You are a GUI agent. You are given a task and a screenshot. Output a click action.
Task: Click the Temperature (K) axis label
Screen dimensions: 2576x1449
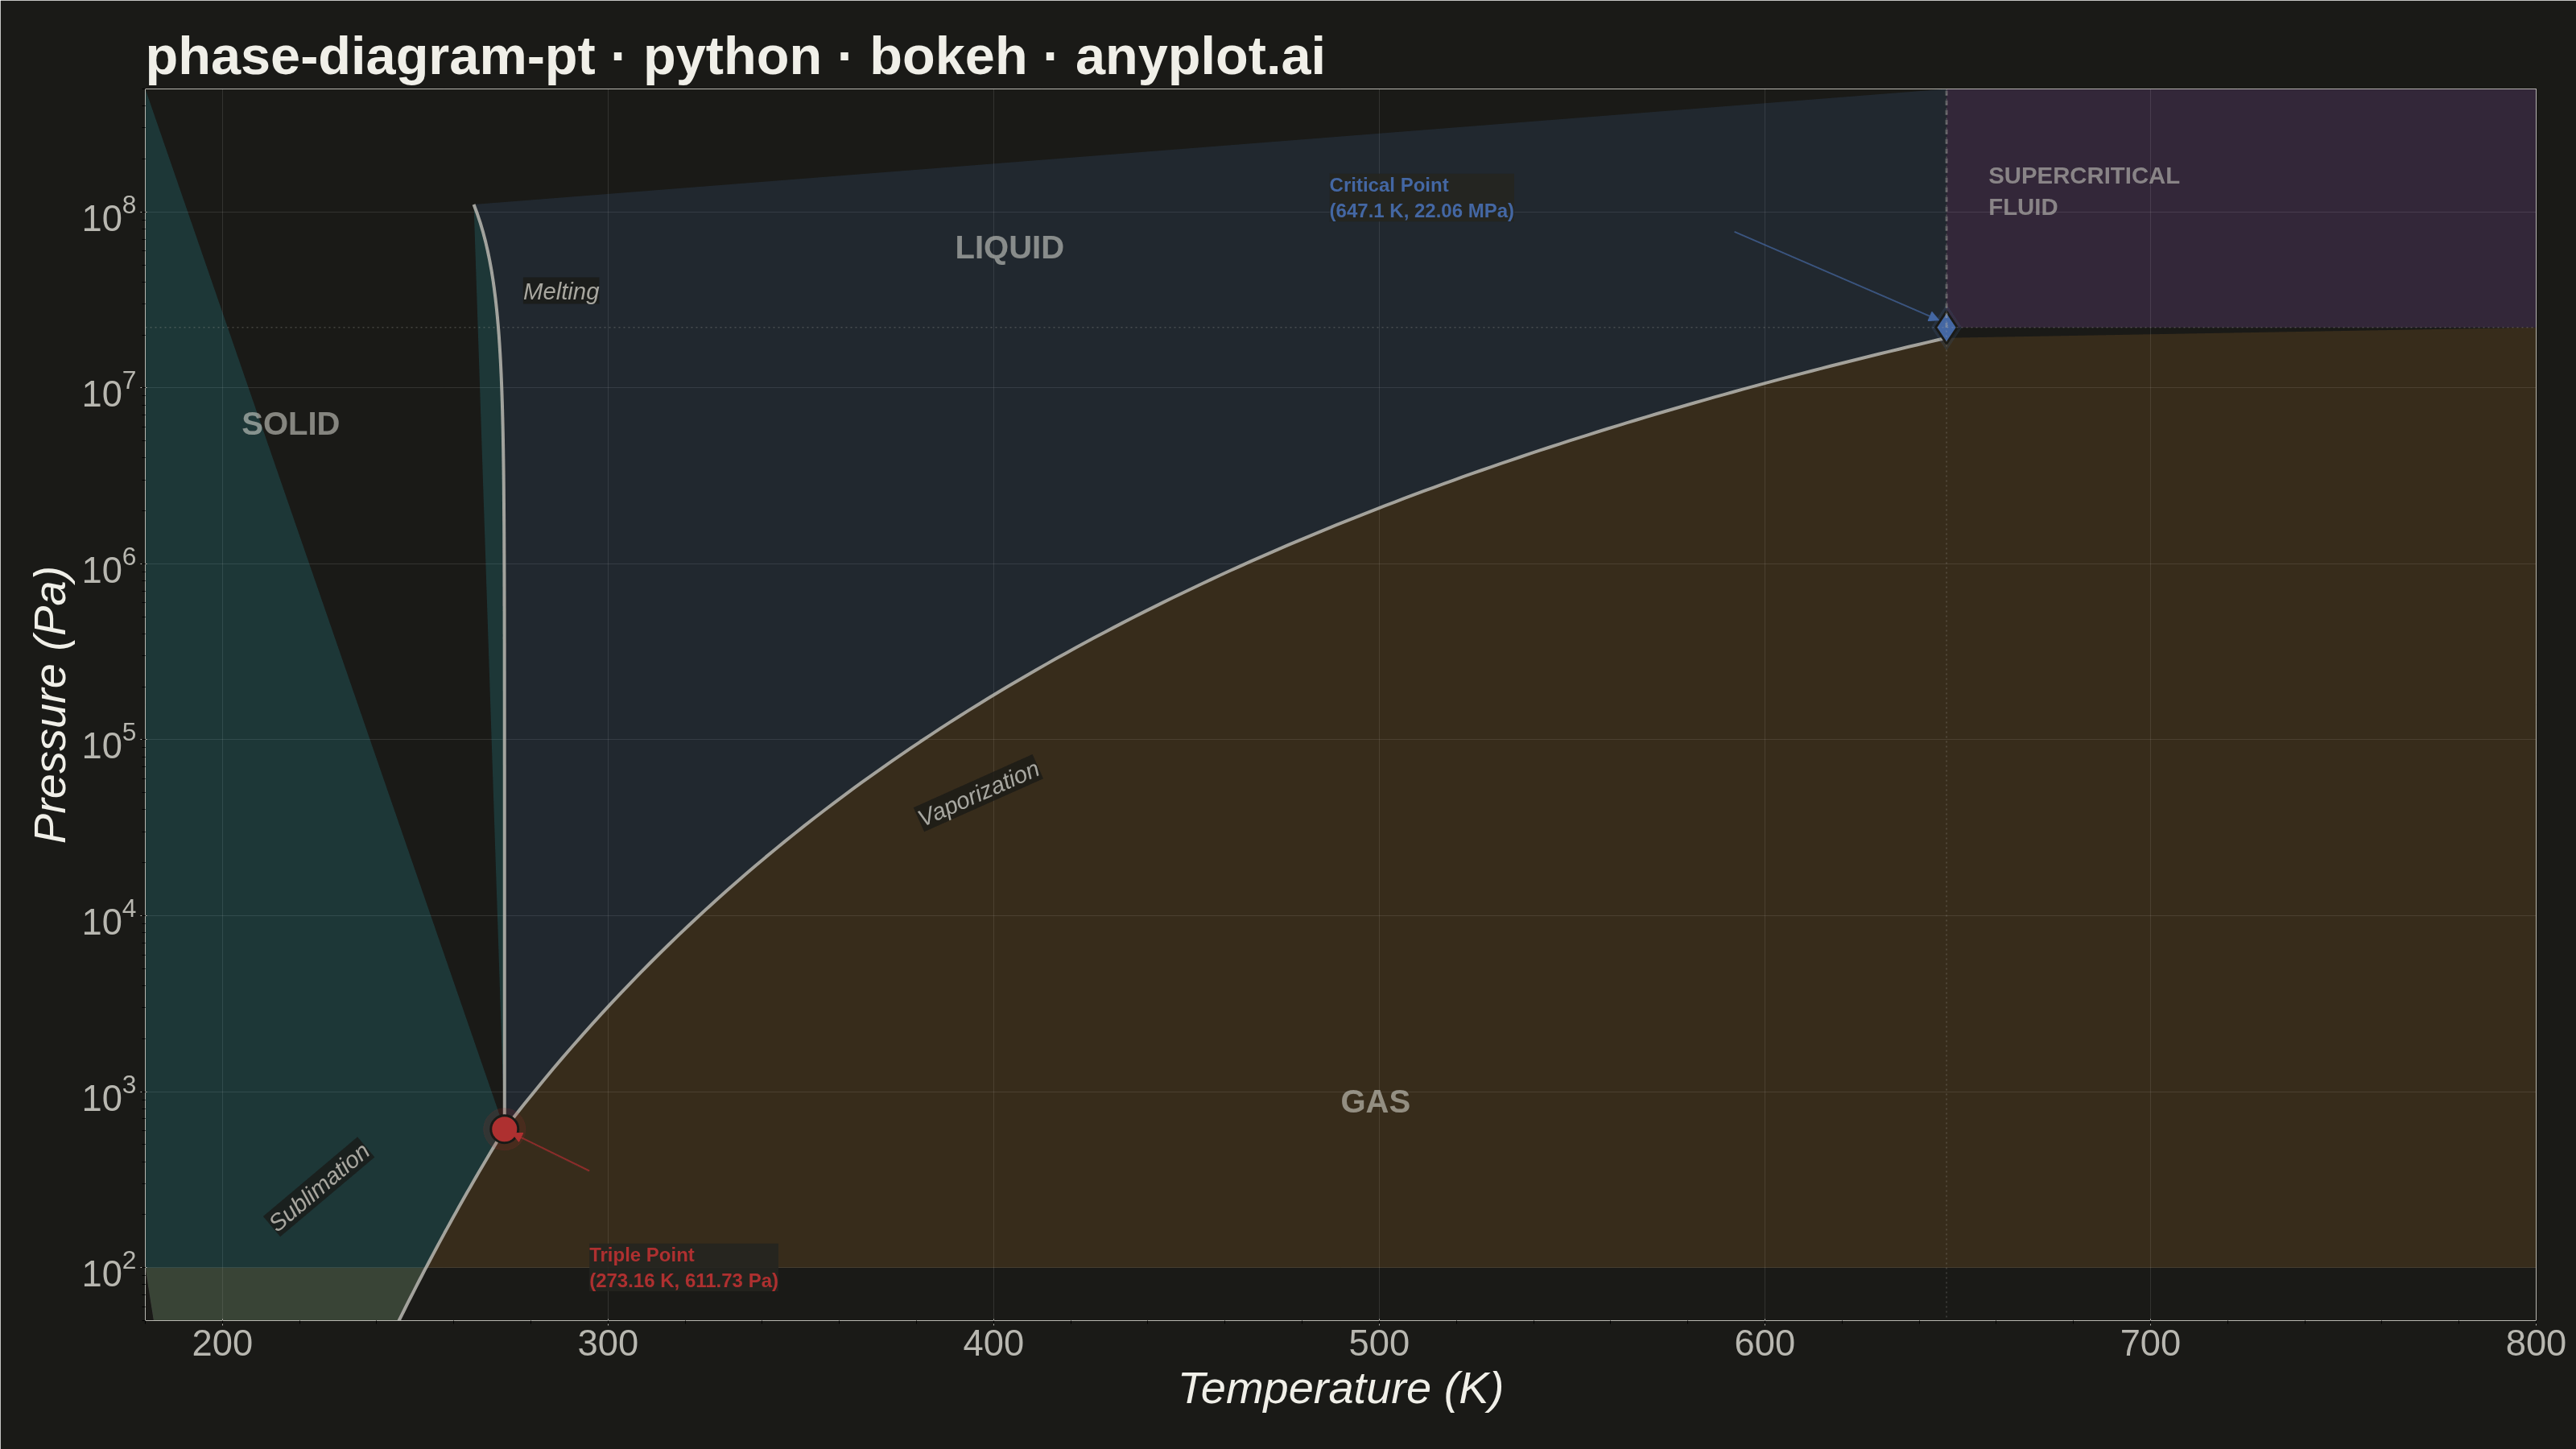(x=1340, y=1389)
